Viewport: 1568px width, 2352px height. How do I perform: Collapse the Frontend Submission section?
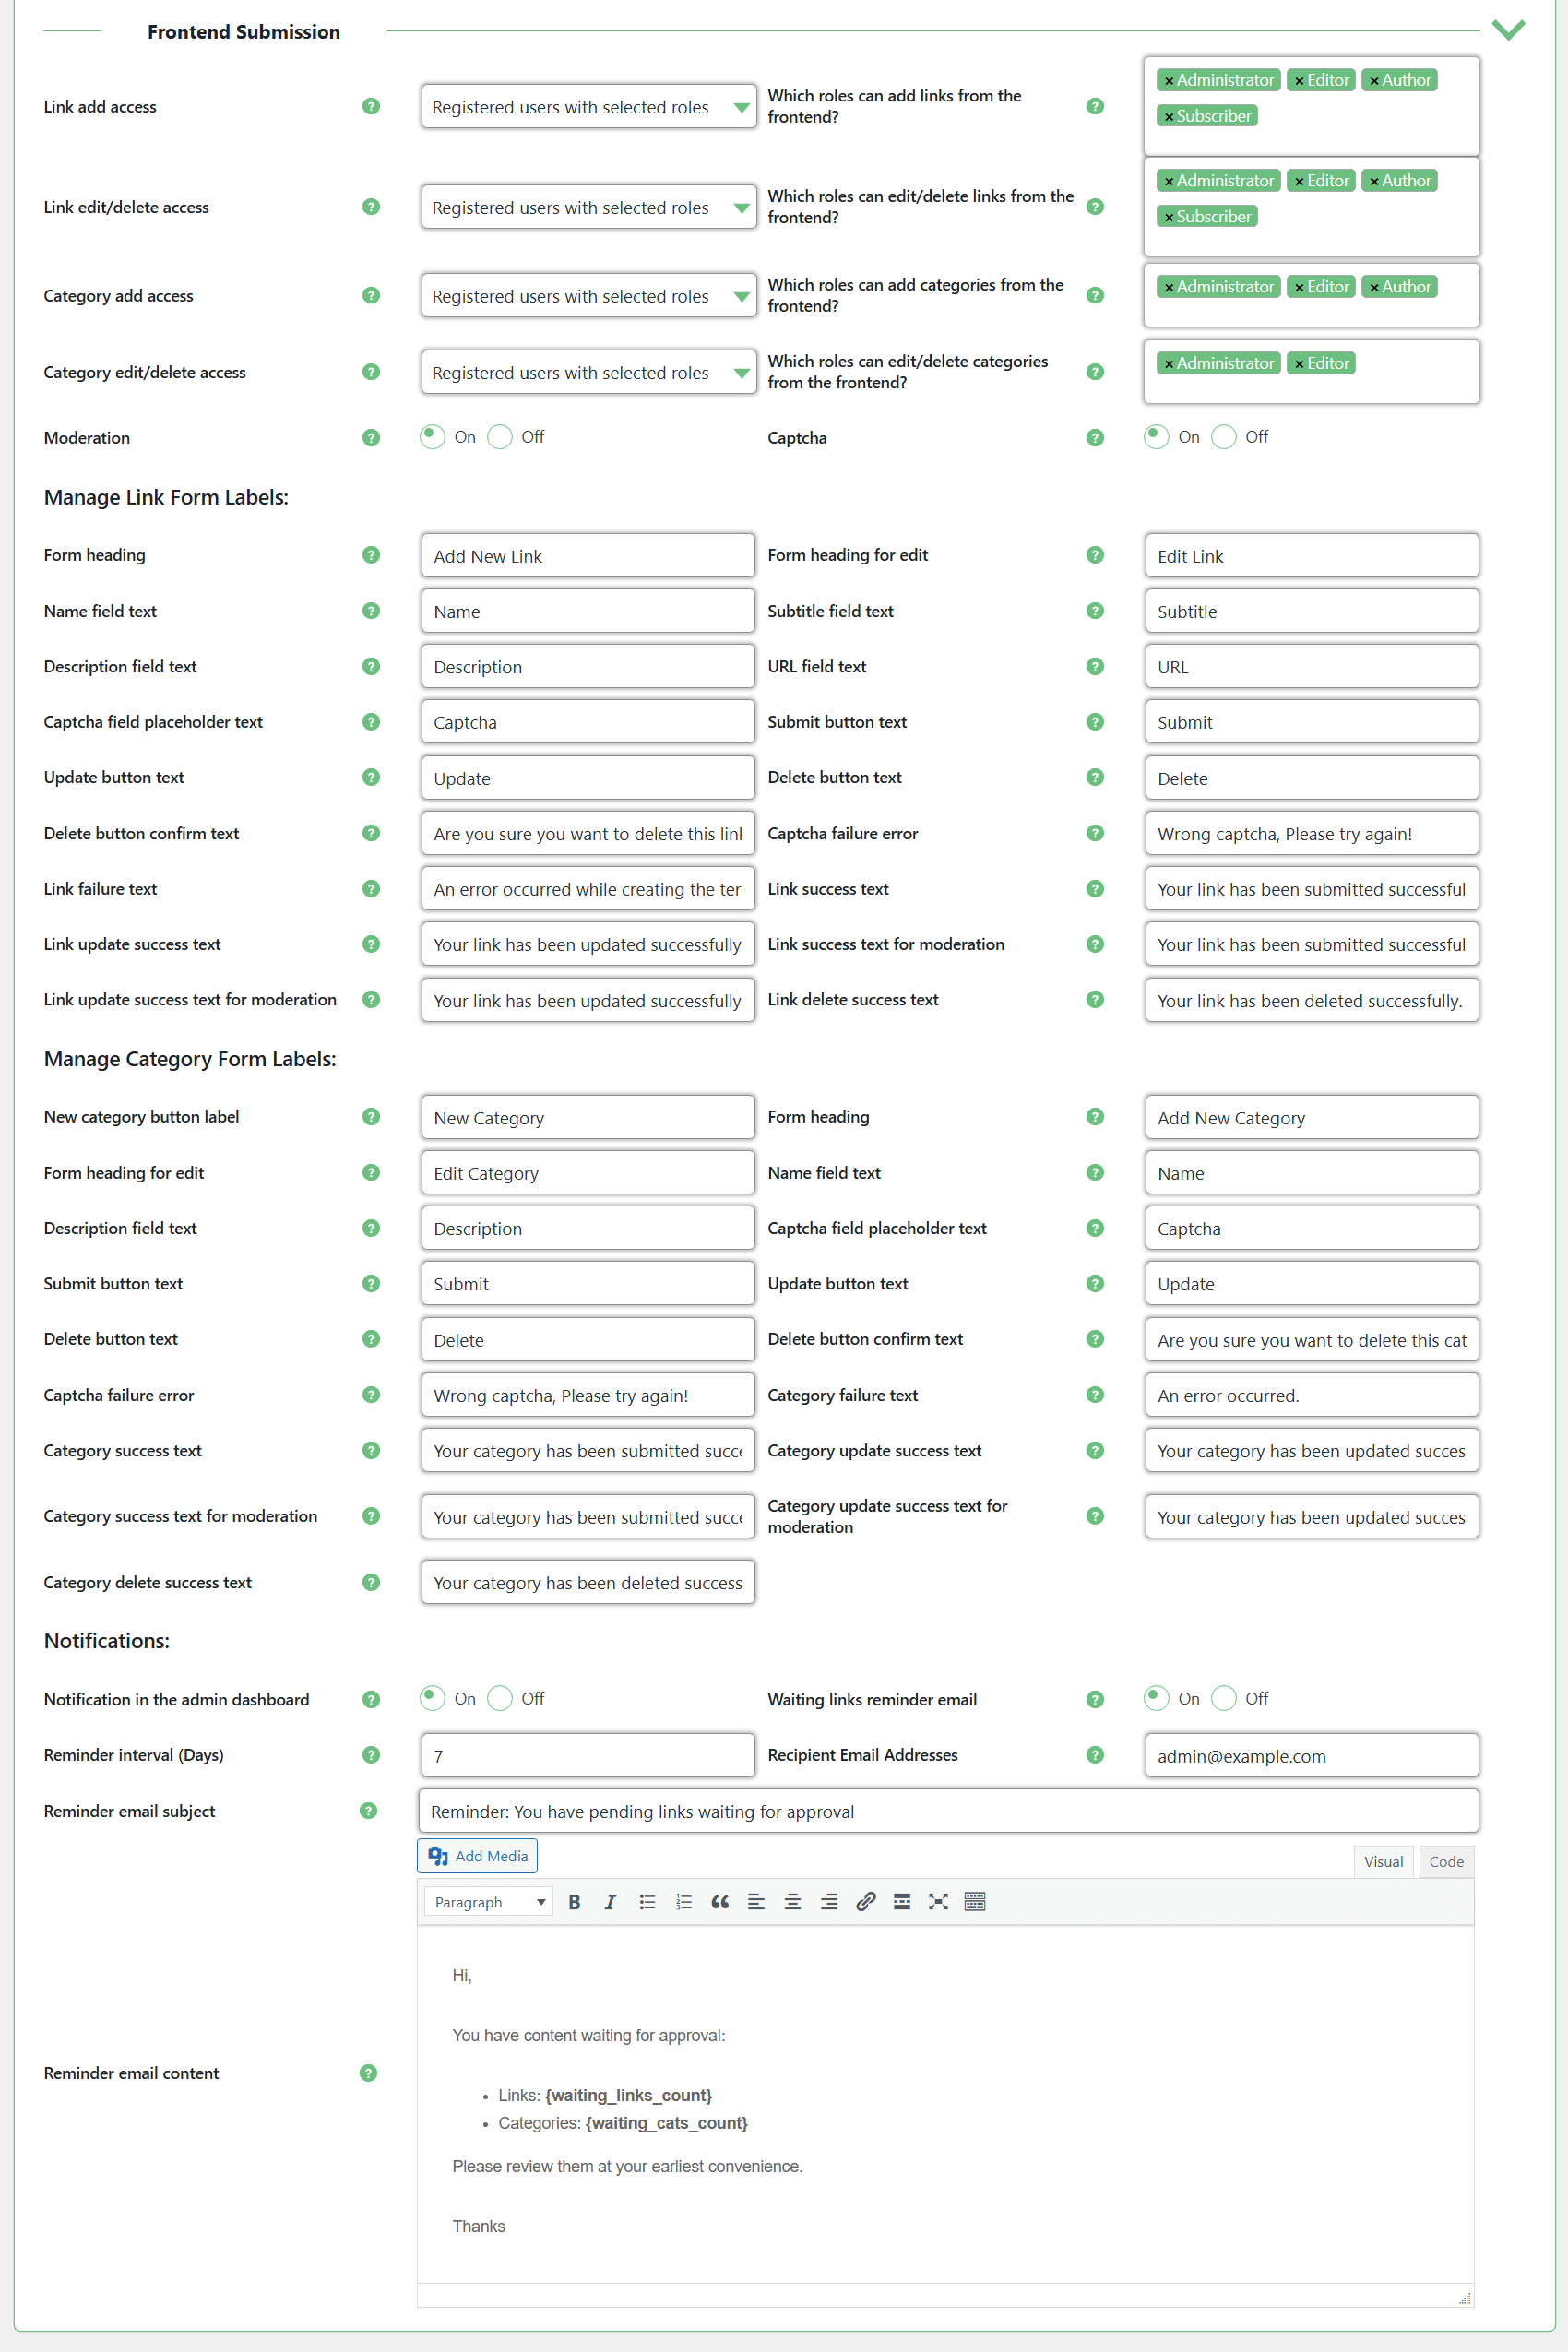click(x=1508, y=30)
